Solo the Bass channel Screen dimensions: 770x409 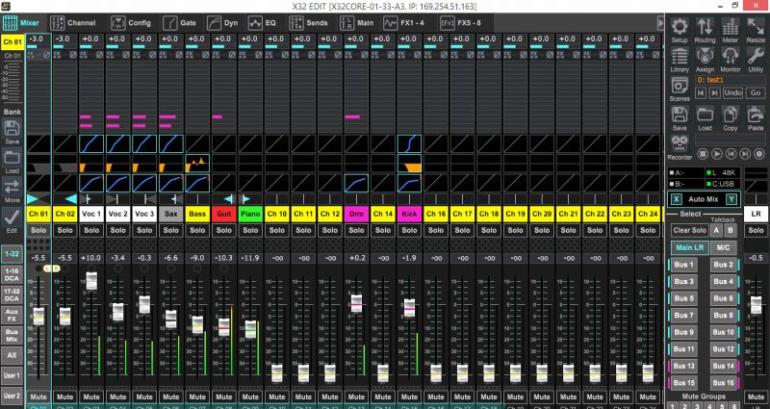[197, 230]
